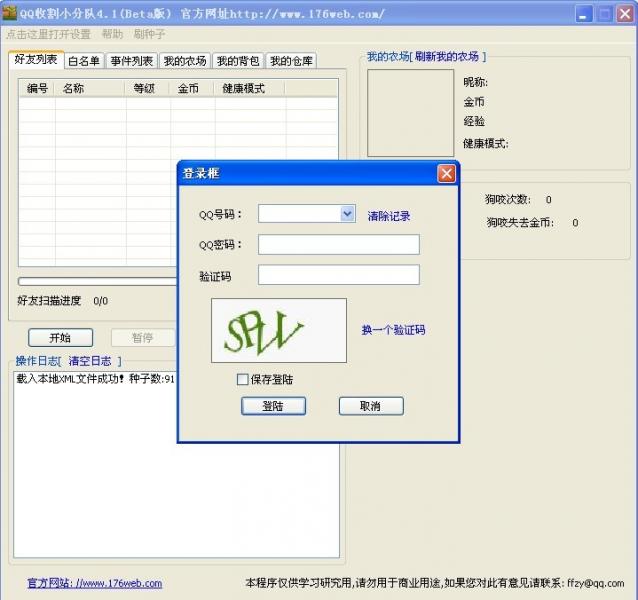
Task: Open the 刷种子 menu
Action: (149, 34)
